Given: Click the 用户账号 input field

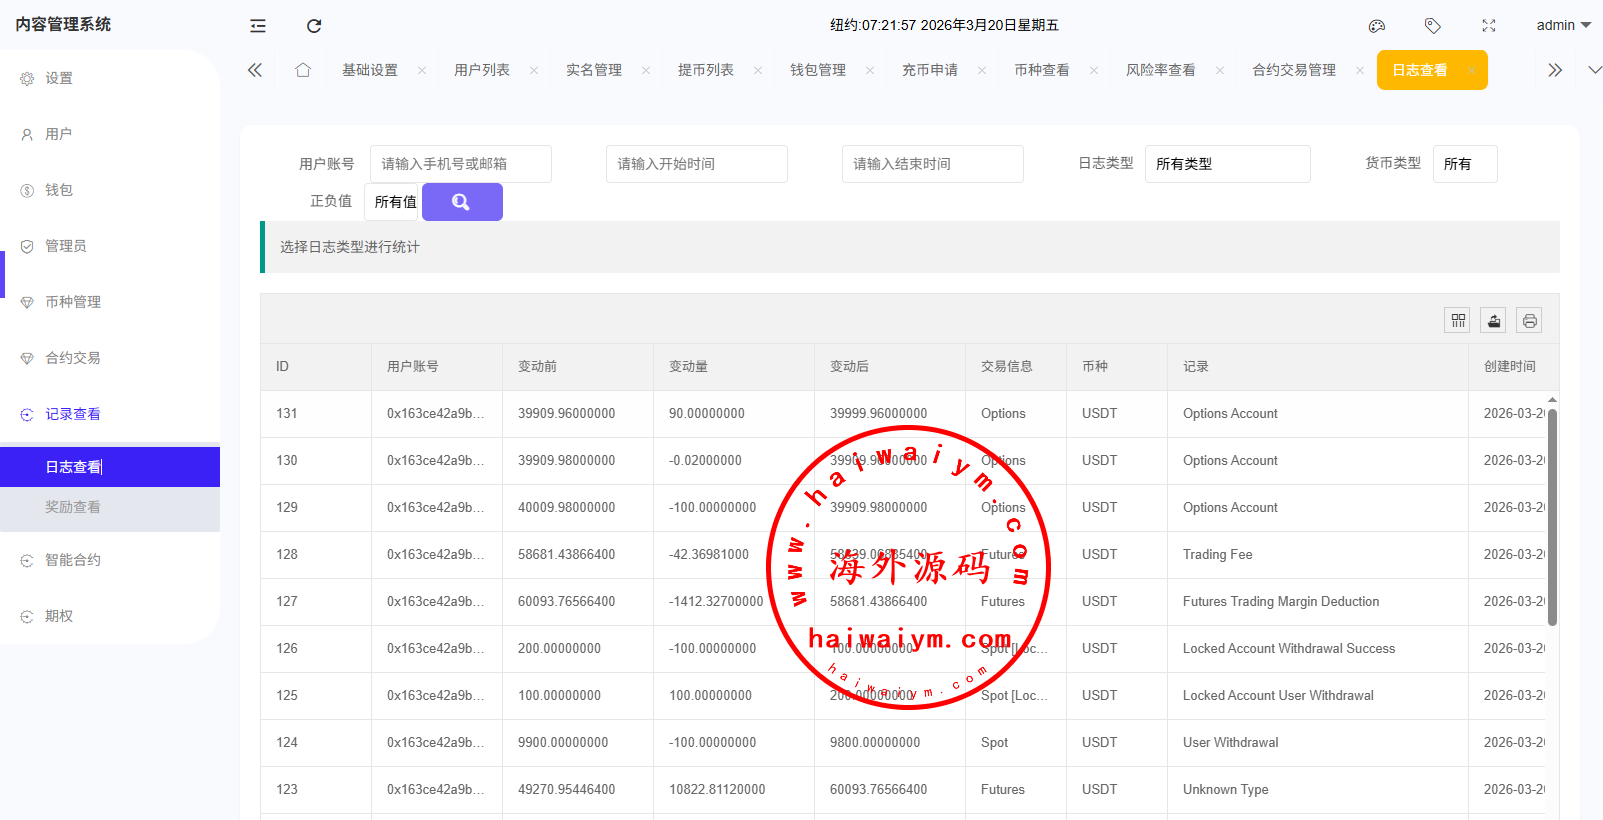Looking at the screenshot, I should tap(460, 164).
